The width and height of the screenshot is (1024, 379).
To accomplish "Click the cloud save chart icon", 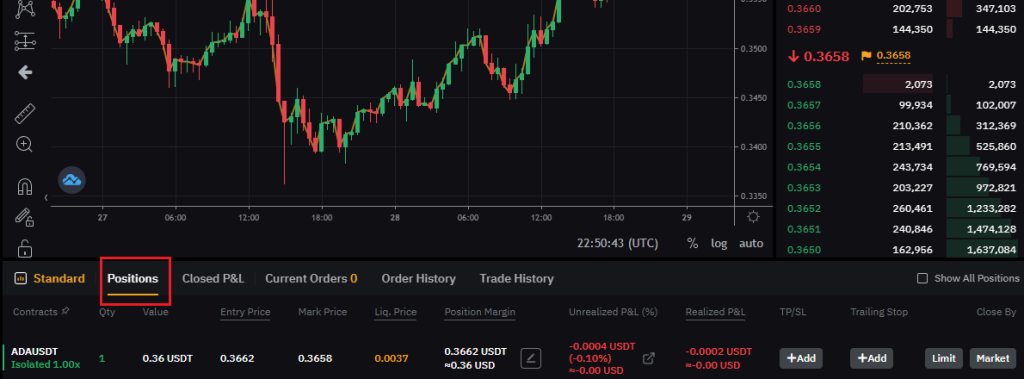I will [72, 180].
